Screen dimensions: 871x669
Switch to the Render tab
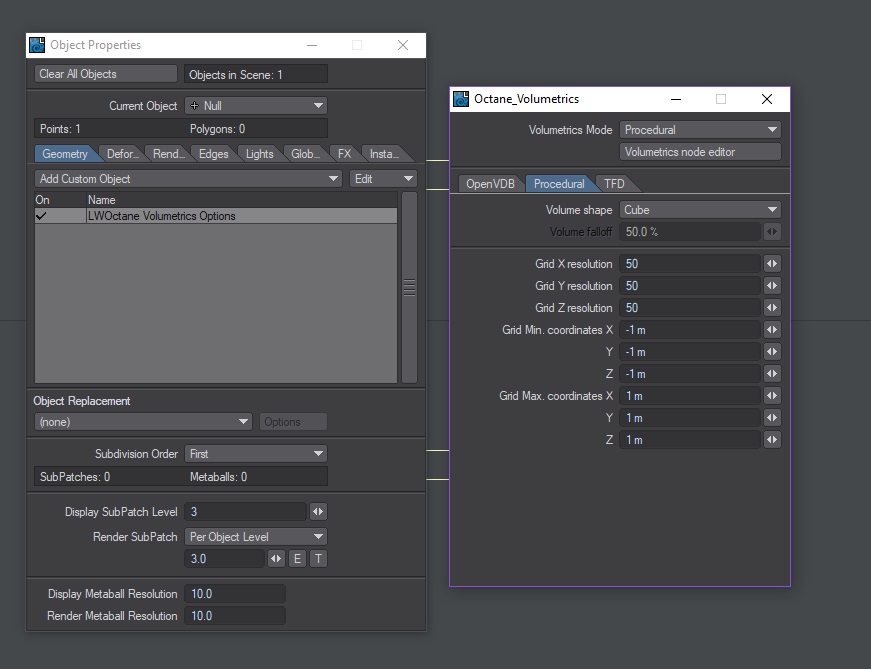coord(168,154)
